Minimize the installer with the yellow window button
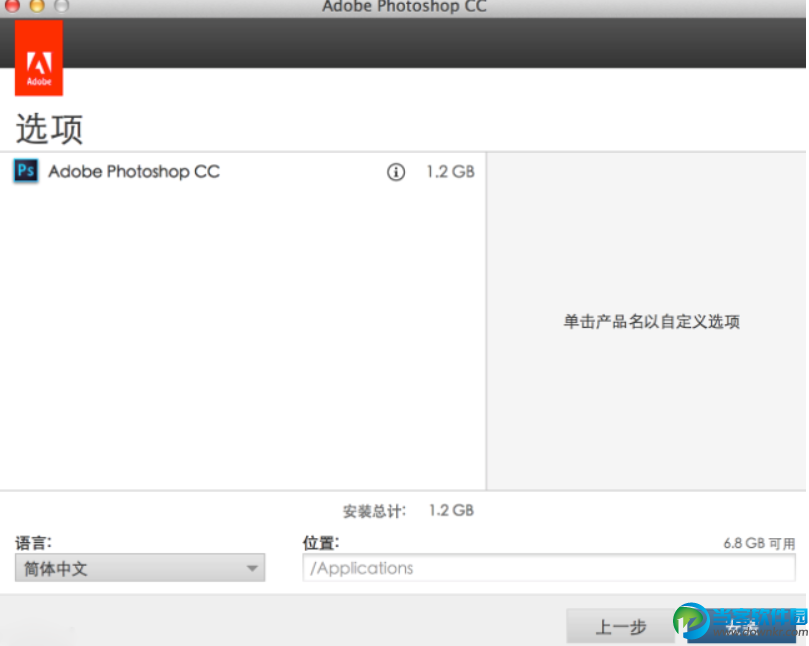Screen dimensions: 809x646 pyautogui.click(x=37, y=5)
